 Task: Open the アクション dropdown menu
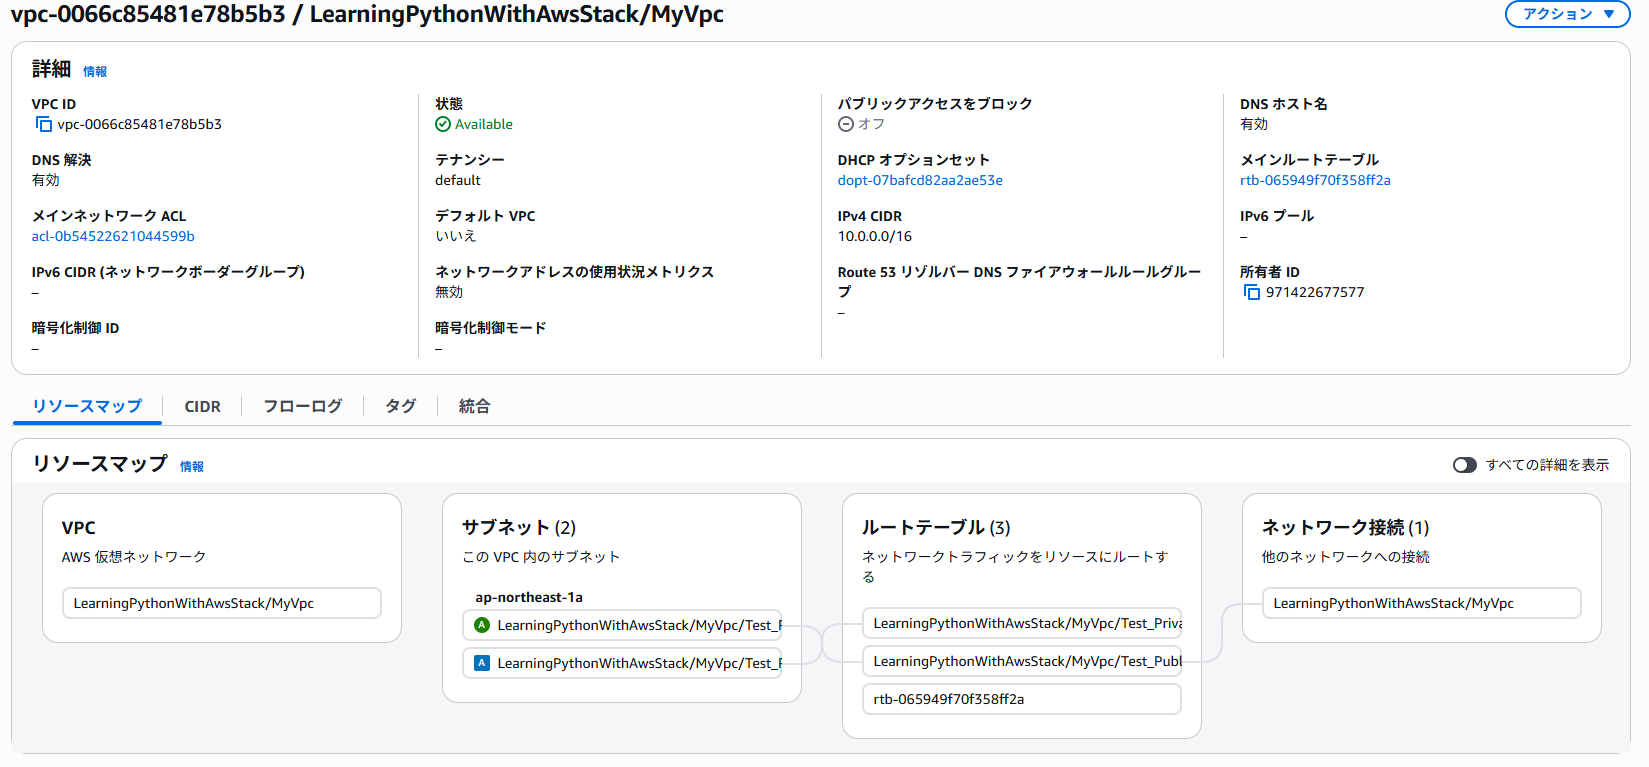[1567, 14]
